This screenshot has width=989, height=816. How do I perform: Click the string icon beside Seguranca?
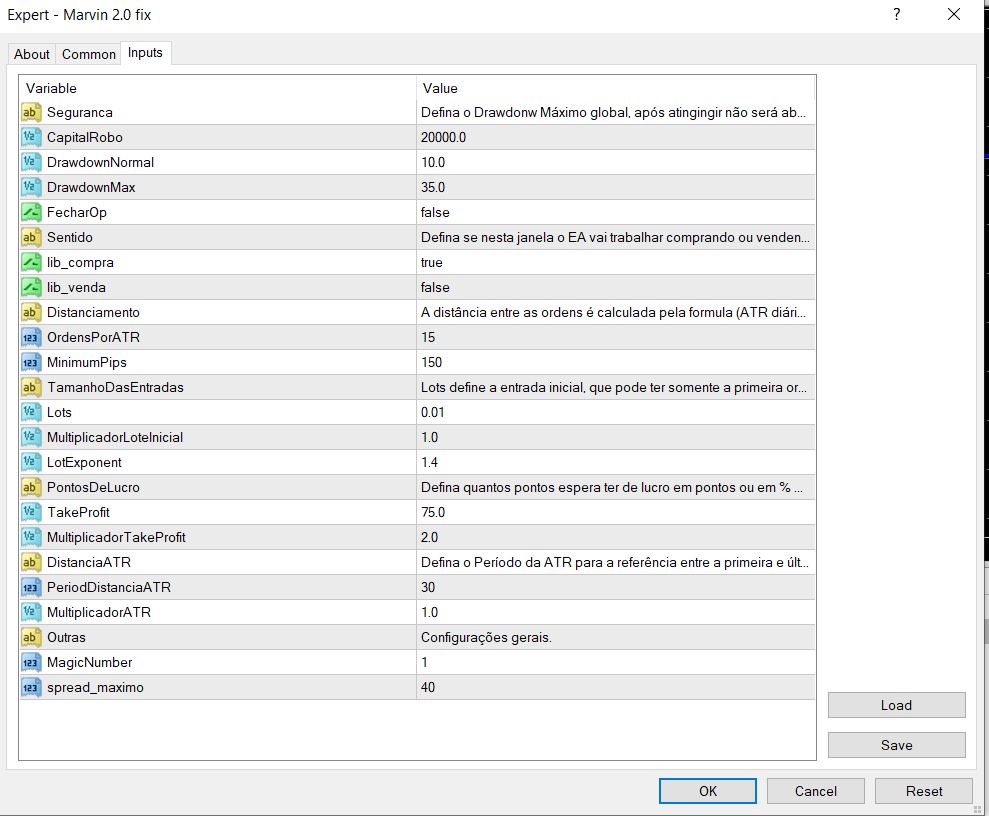pyautogui.click(x=30, y=112)
